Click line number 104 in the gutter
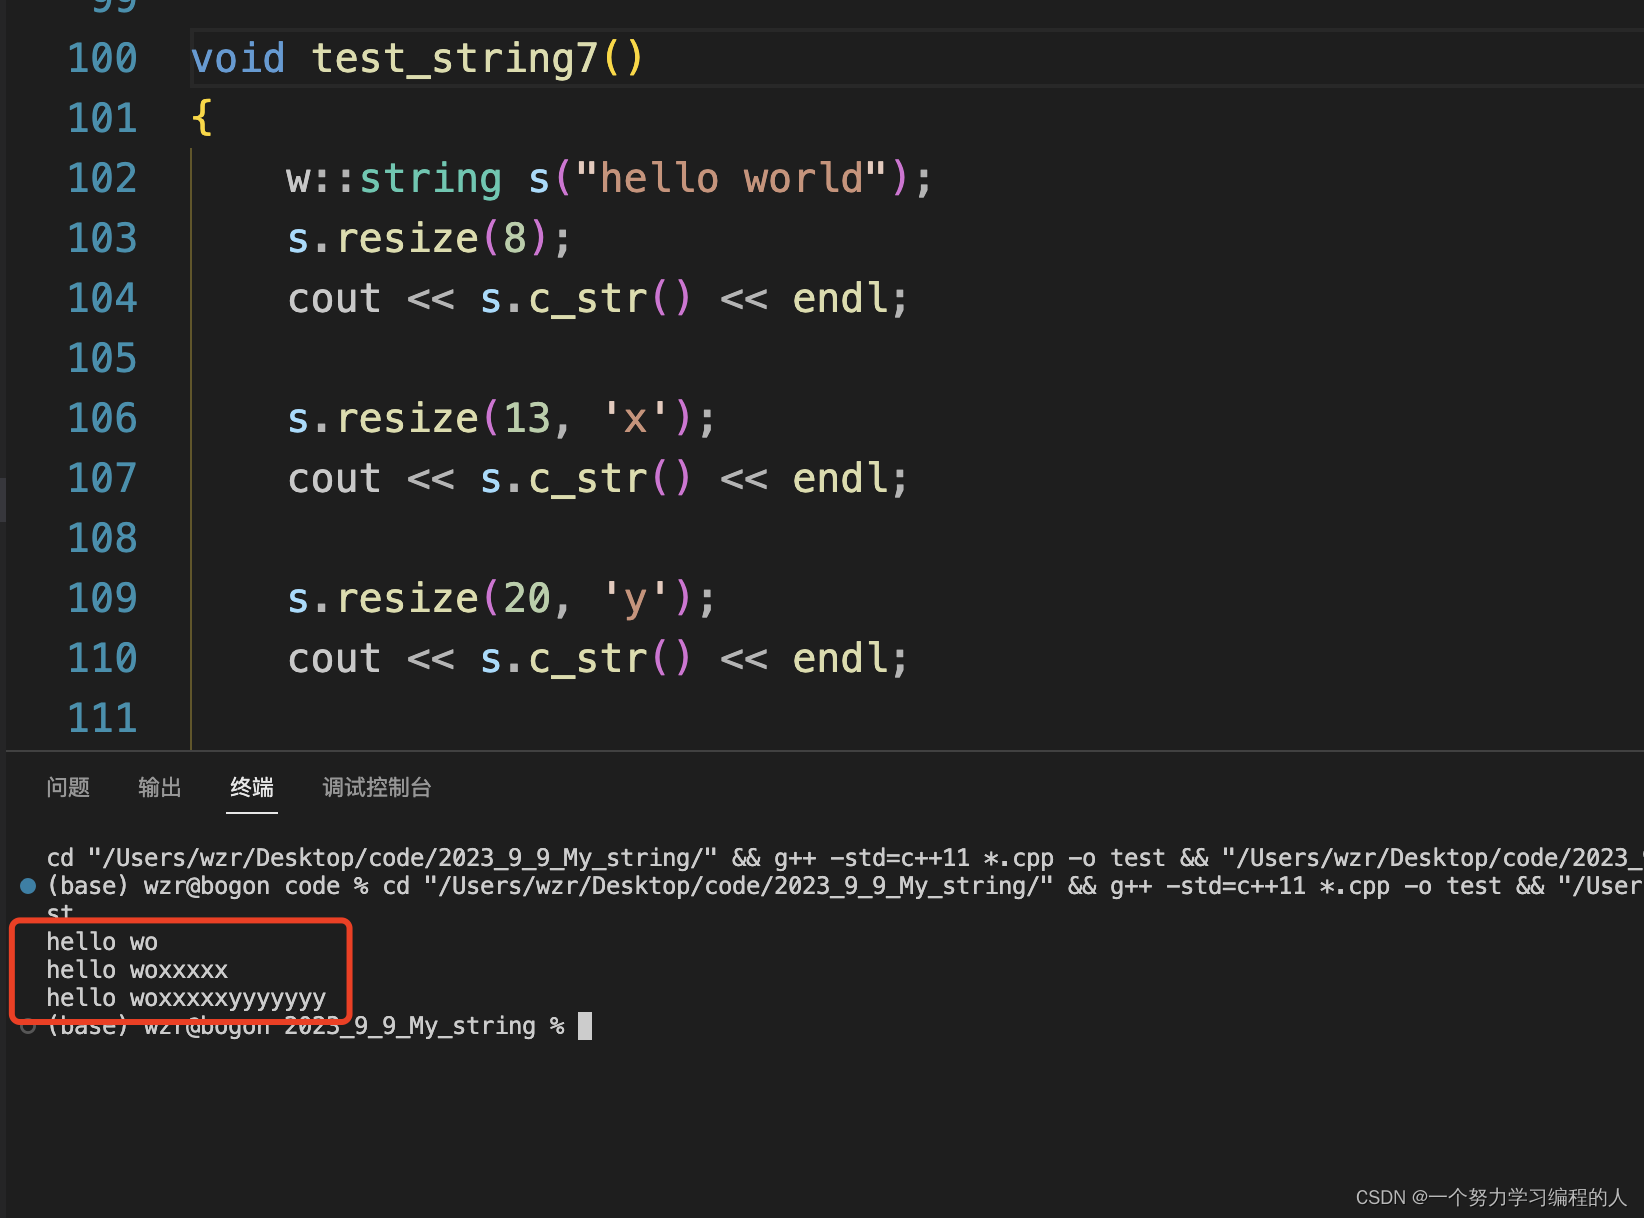Screen dimensions: 1644x1218 point(102,298)
